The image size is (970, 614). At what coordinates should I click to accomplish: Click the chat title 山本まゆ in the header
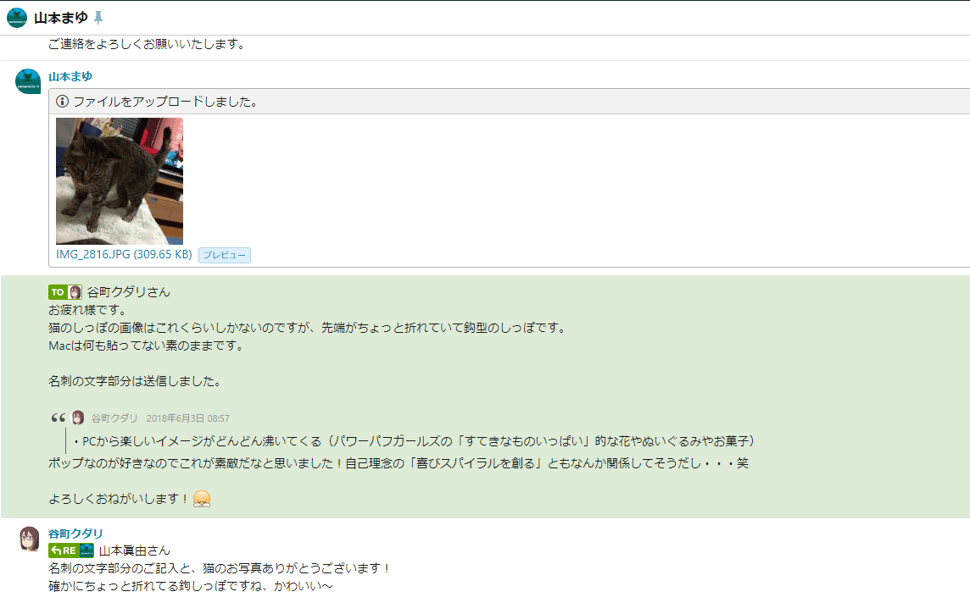click(x=61, y=18)
